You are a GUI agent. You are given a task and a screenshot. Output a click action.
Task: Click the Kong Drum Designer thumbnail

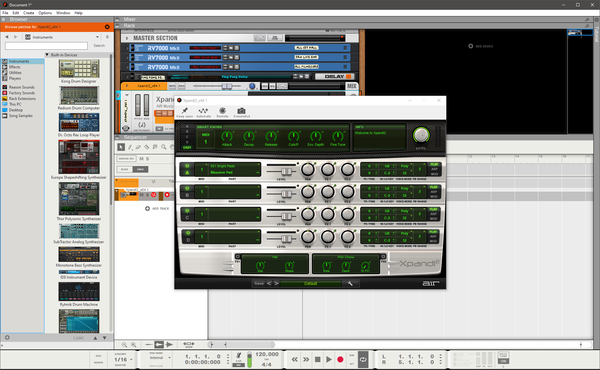pos(79,69)
